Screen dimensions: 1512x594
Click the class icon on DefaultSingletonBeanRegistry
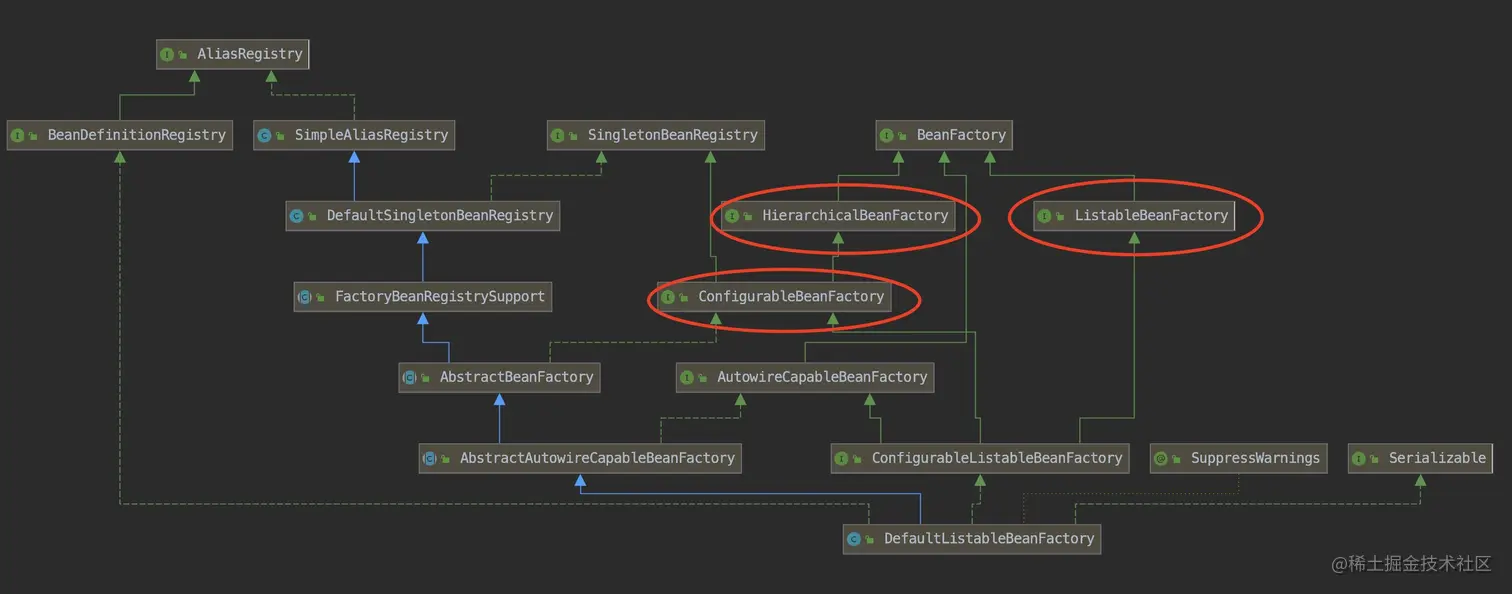point(297,216)
